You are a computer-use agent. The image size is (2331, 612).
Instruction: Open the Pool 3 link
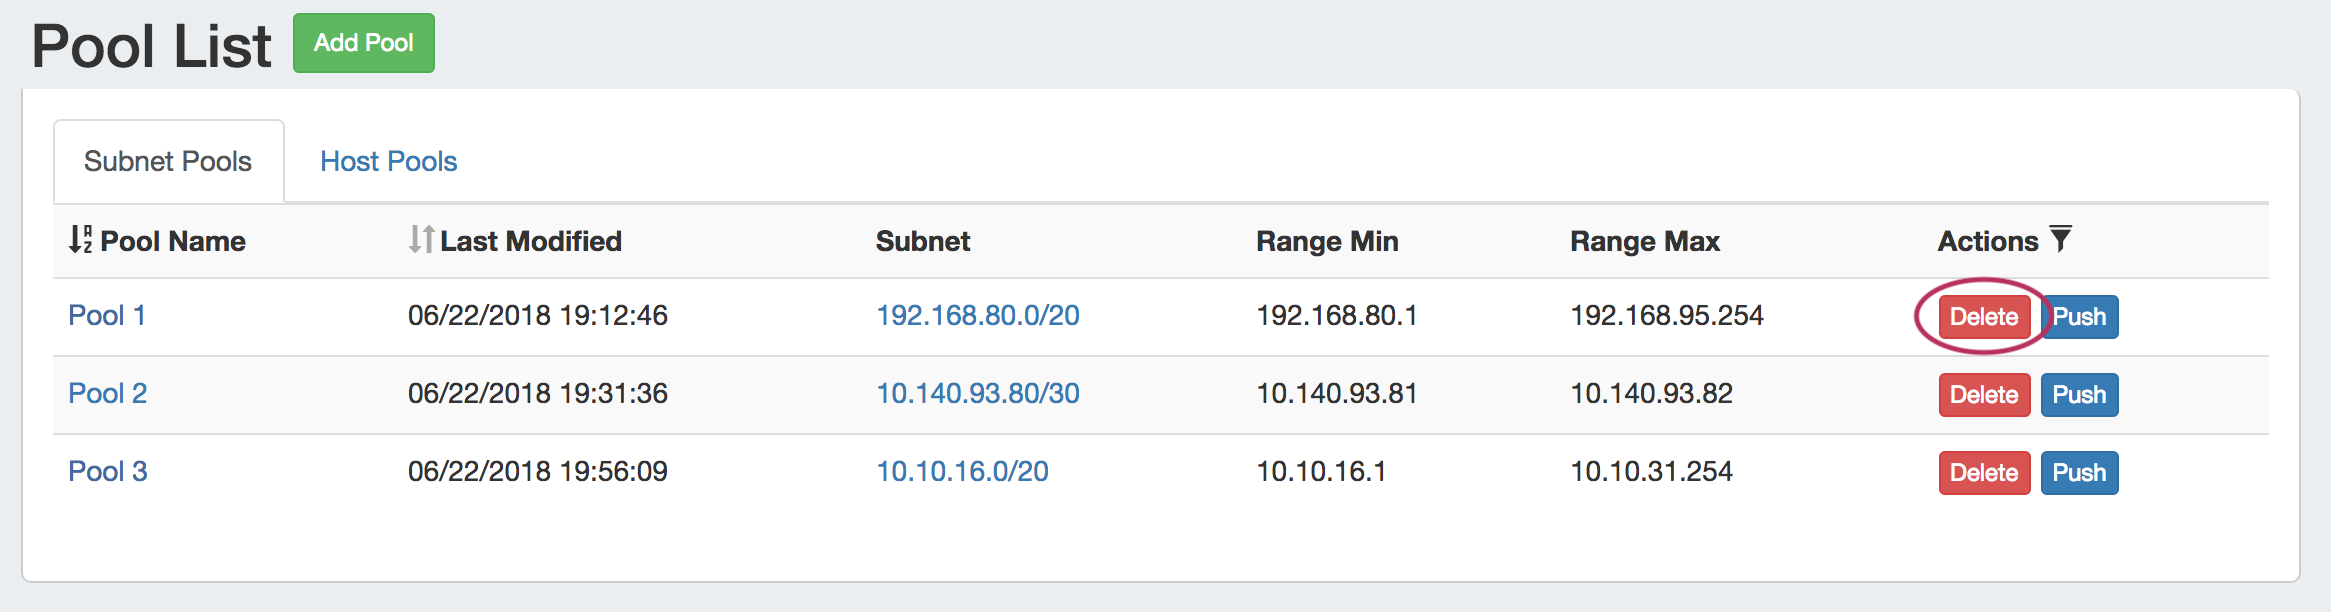(x=107, y=472)
